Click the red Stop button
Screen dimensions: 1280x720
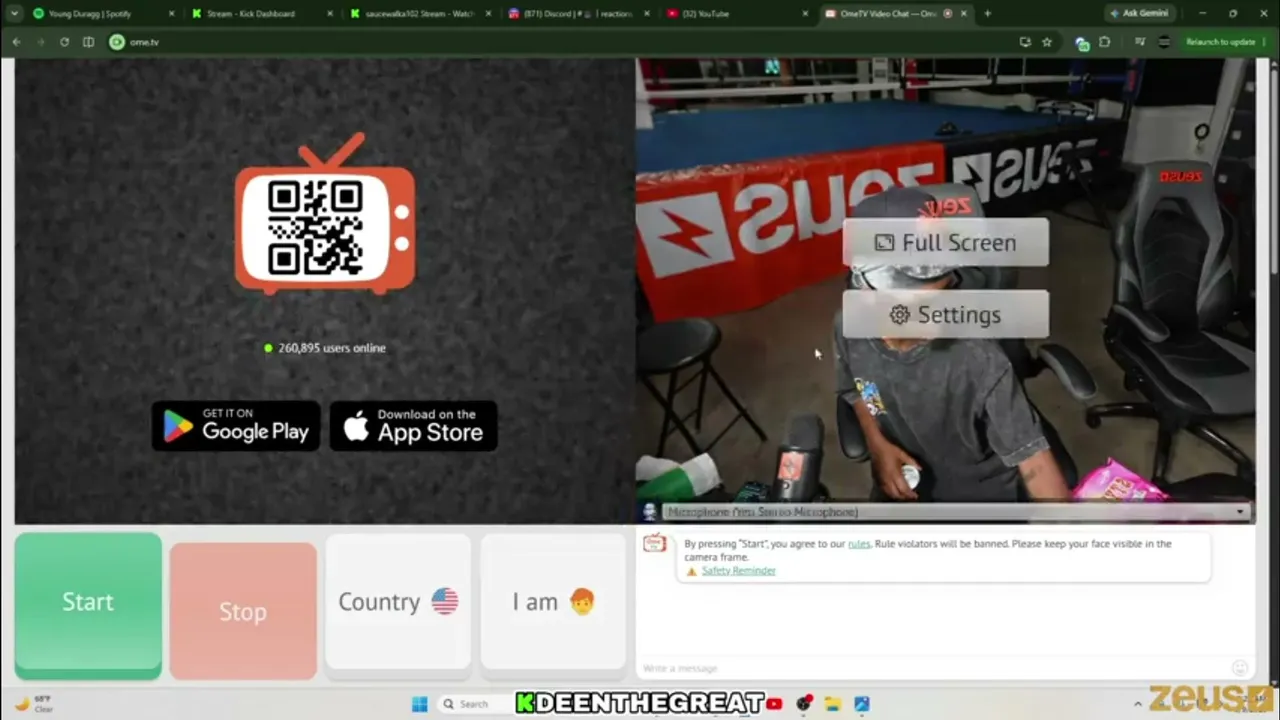pyautogui.click(x=243, y=611)
